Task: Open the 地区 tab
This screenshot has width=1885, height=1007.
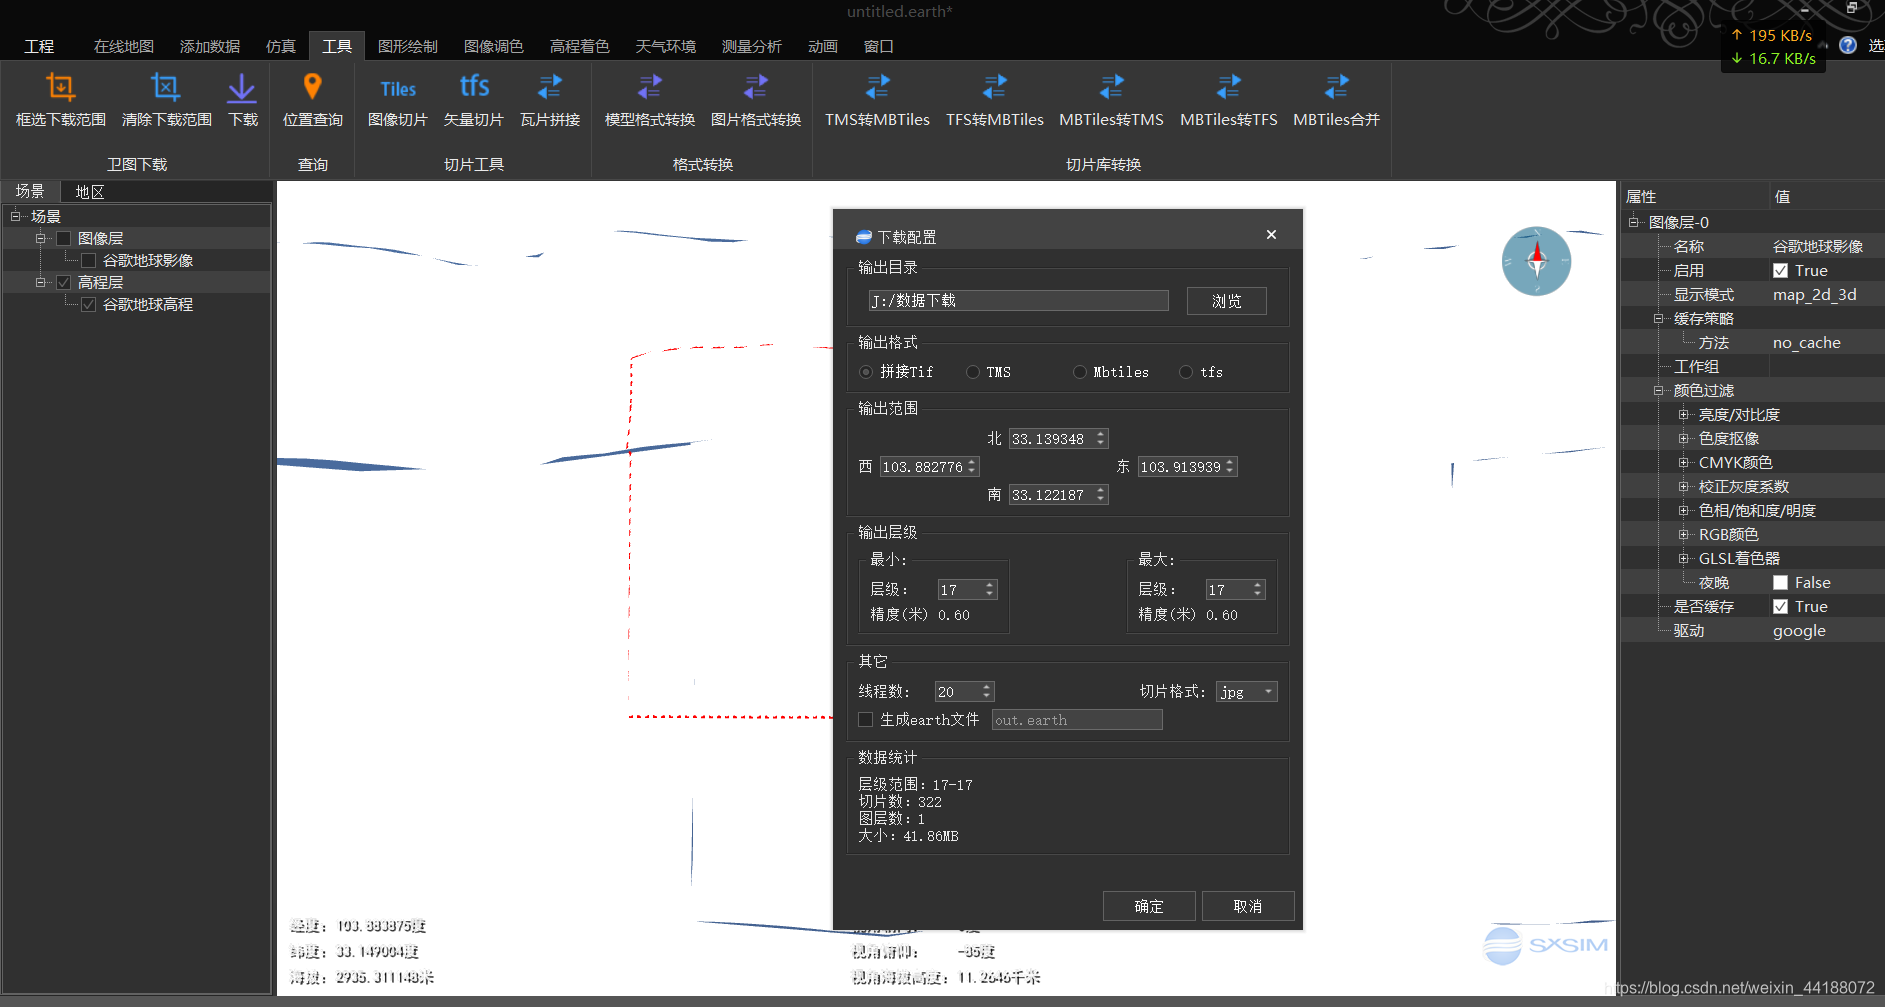Action: pos(88,191)
